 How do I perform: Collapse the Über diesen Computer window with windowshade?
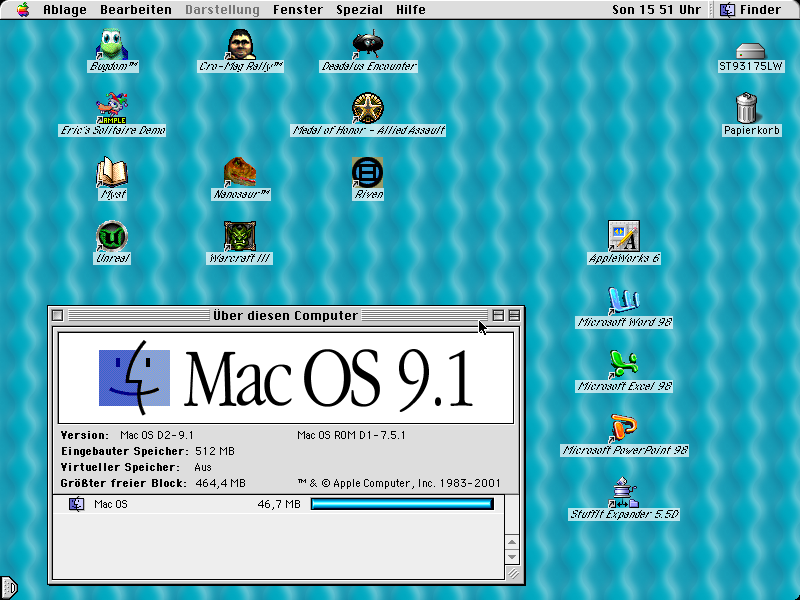point(514,315)
